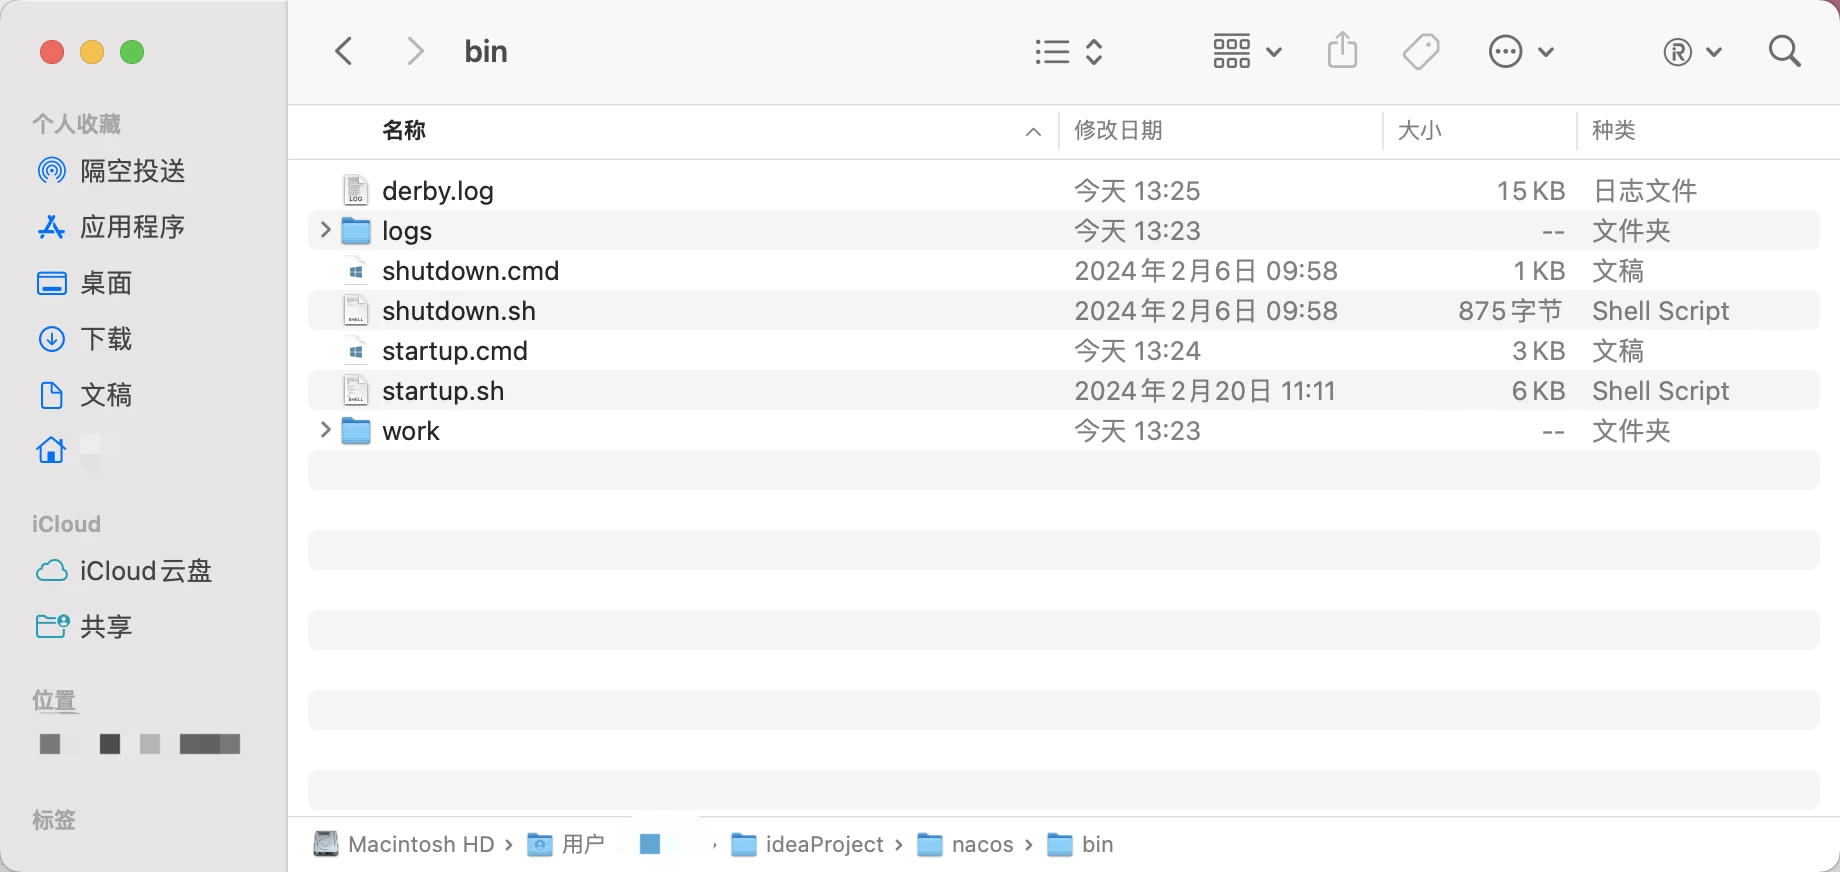Open the Home folder icon in sidebar
1840x872 pixels.
click(x=52, y=451)
